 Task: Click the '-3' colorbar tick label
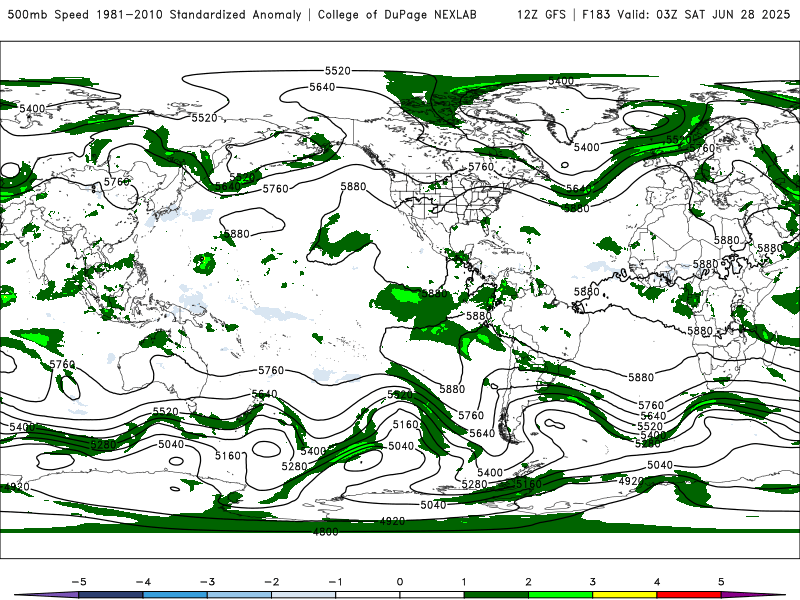click(x=207, y=582)
